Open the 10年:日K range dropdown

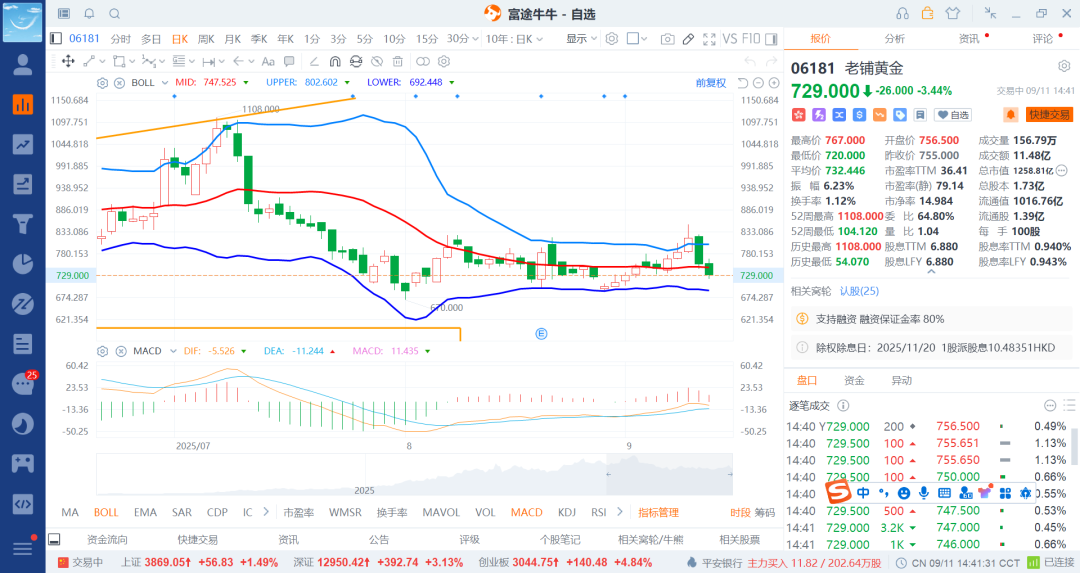[x=514, y=39]
